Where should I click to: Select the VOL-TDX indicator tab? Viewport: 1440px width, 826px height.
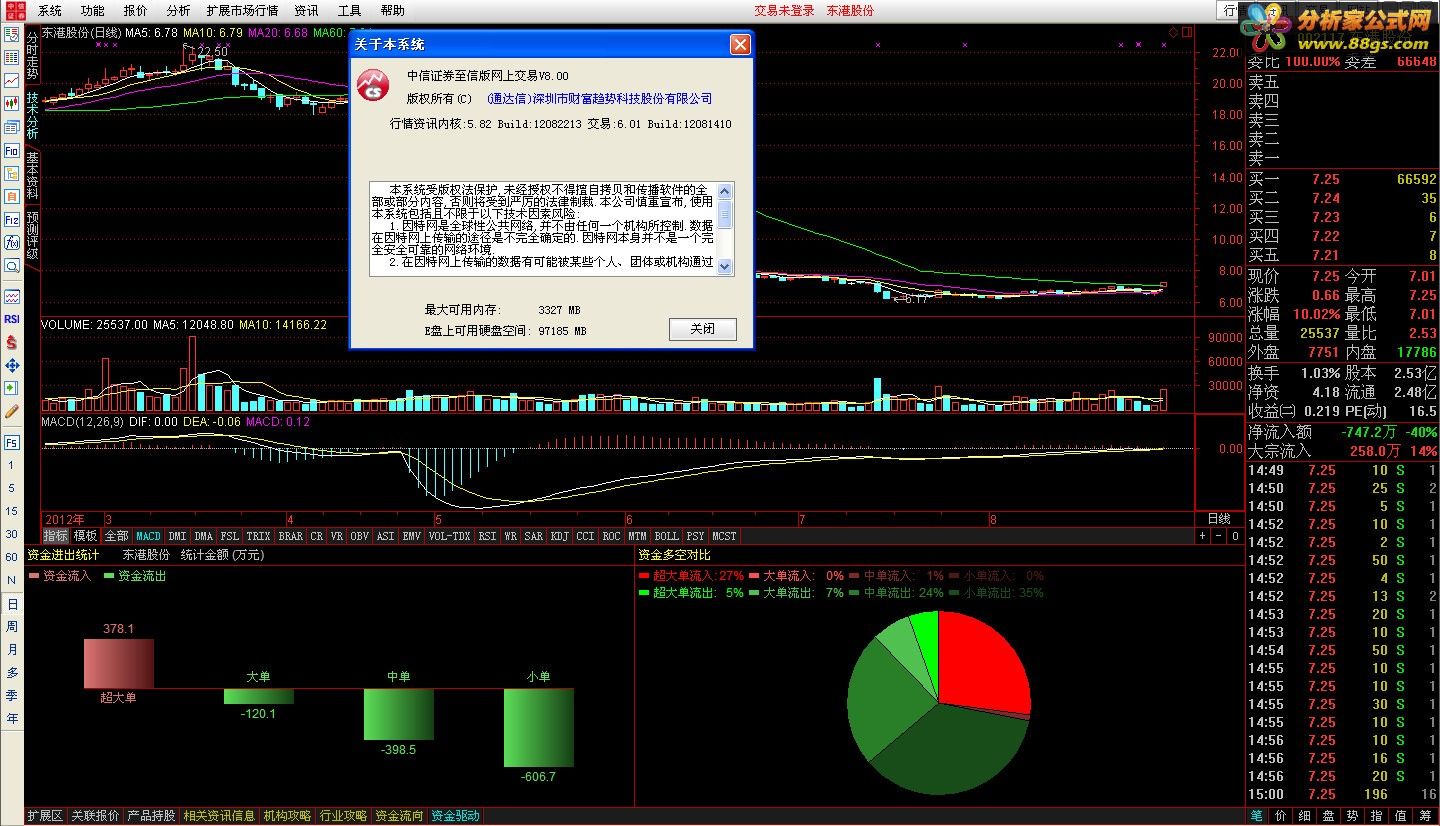point(449,536)
